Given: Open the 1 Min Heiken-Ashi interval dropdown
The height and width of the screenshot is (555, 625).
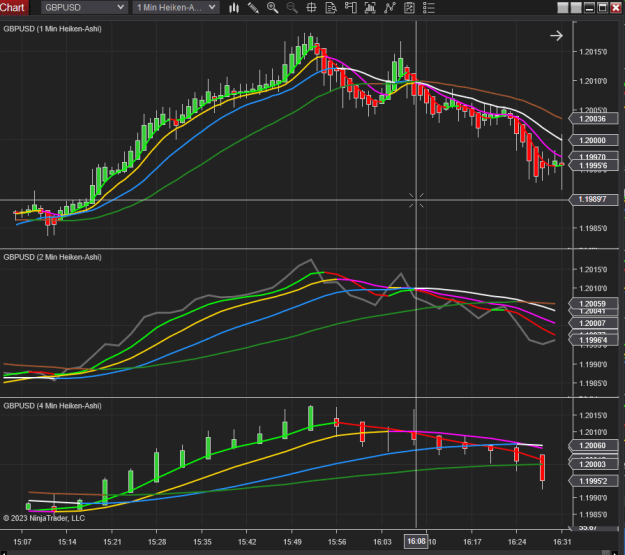Looking at the screenshot, I should [x=176, y=8].
